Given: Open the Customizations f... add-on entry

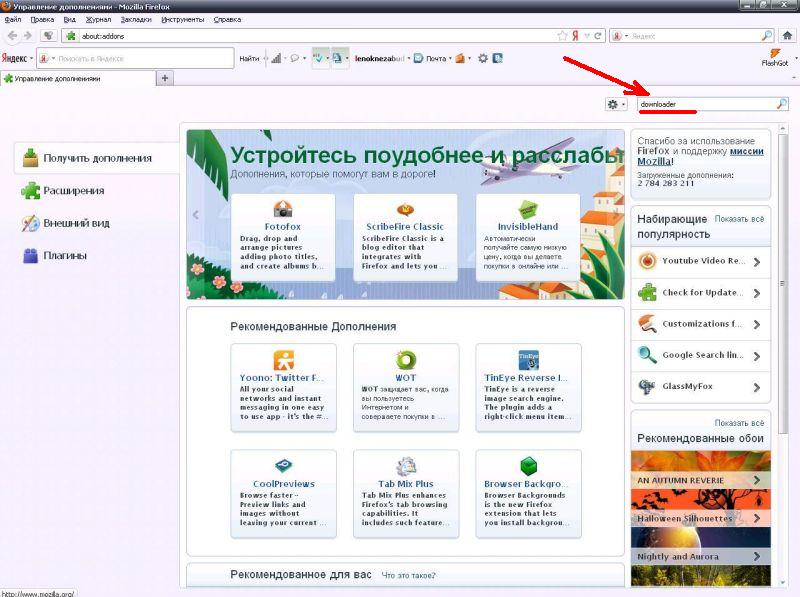Looking at the screenshot, I should coord(700,324).
